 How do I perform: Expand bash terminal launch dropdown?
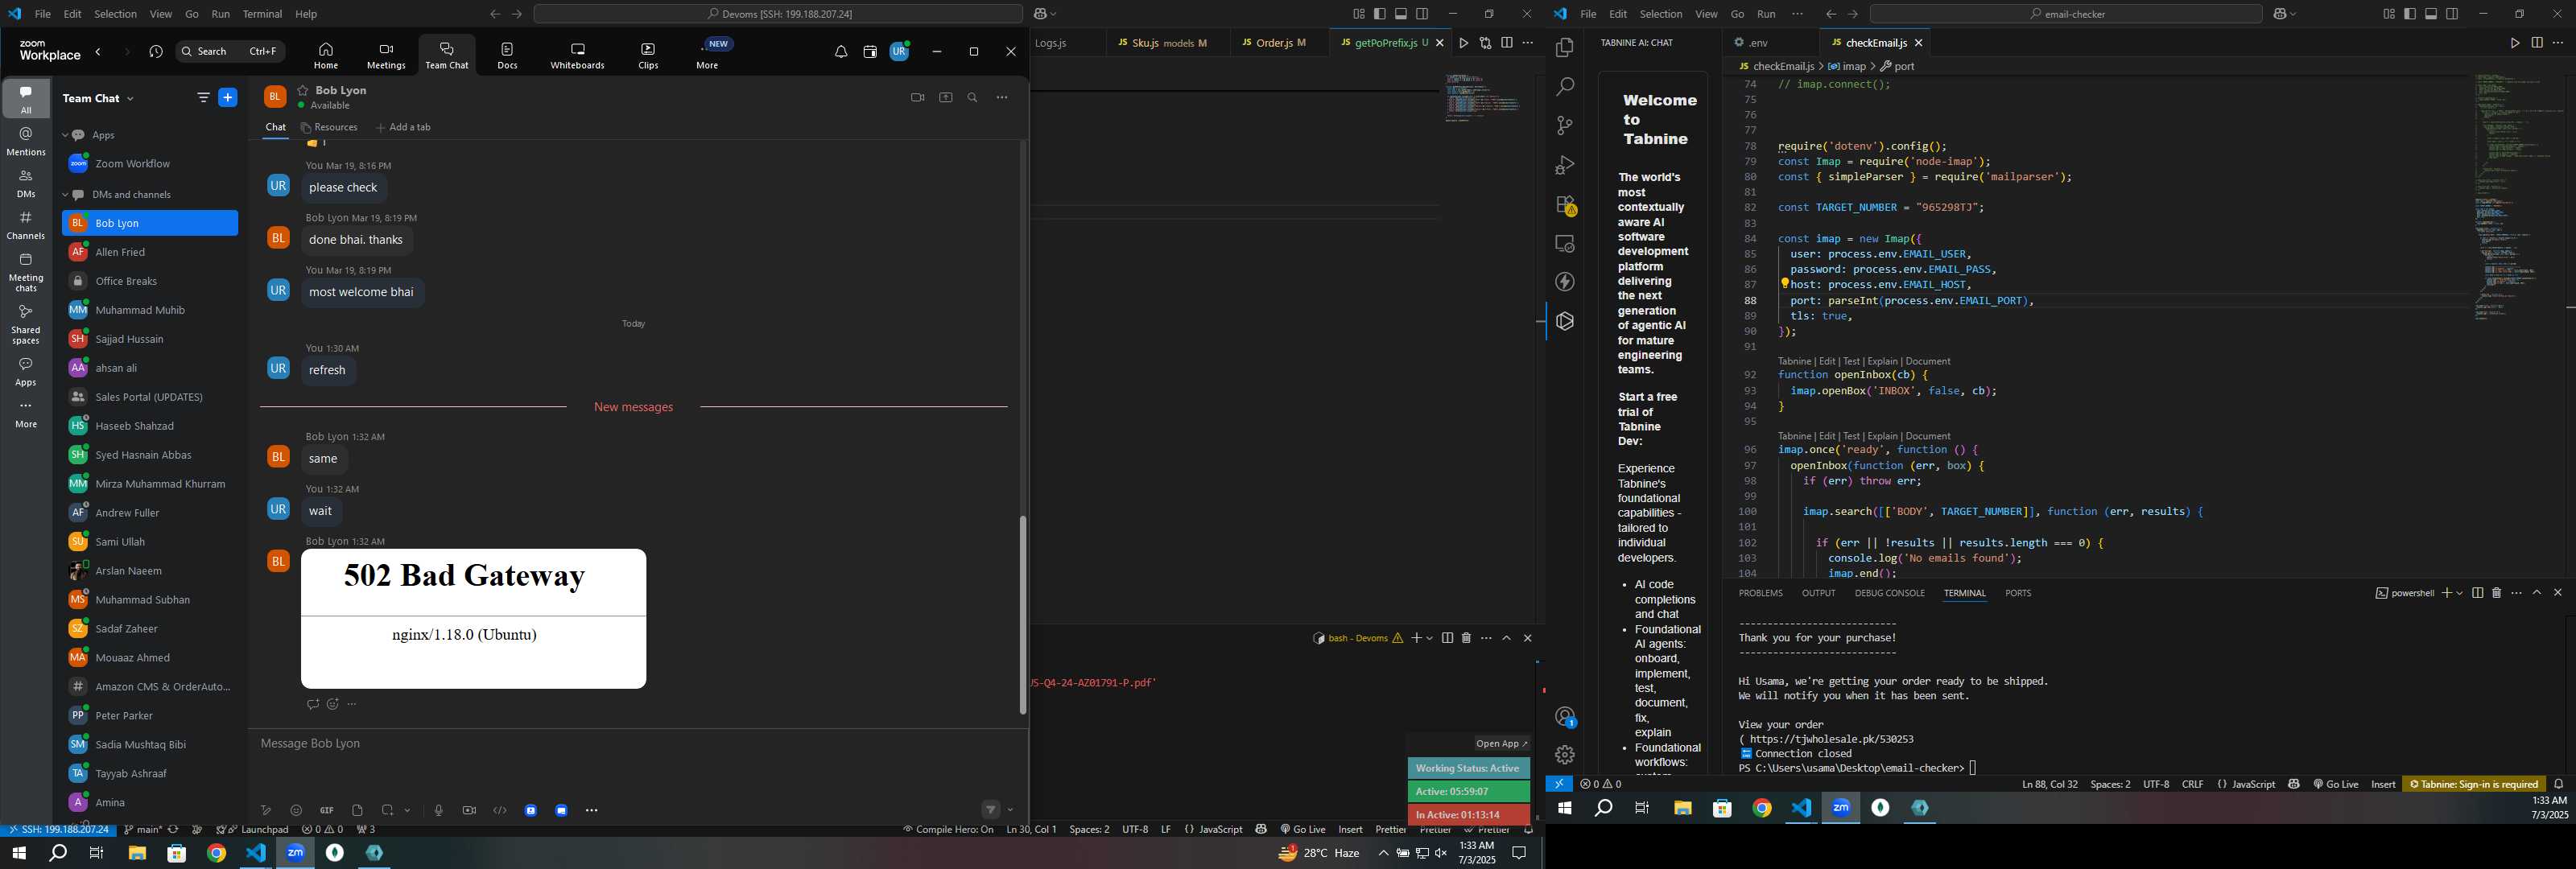click(1430, 639)
